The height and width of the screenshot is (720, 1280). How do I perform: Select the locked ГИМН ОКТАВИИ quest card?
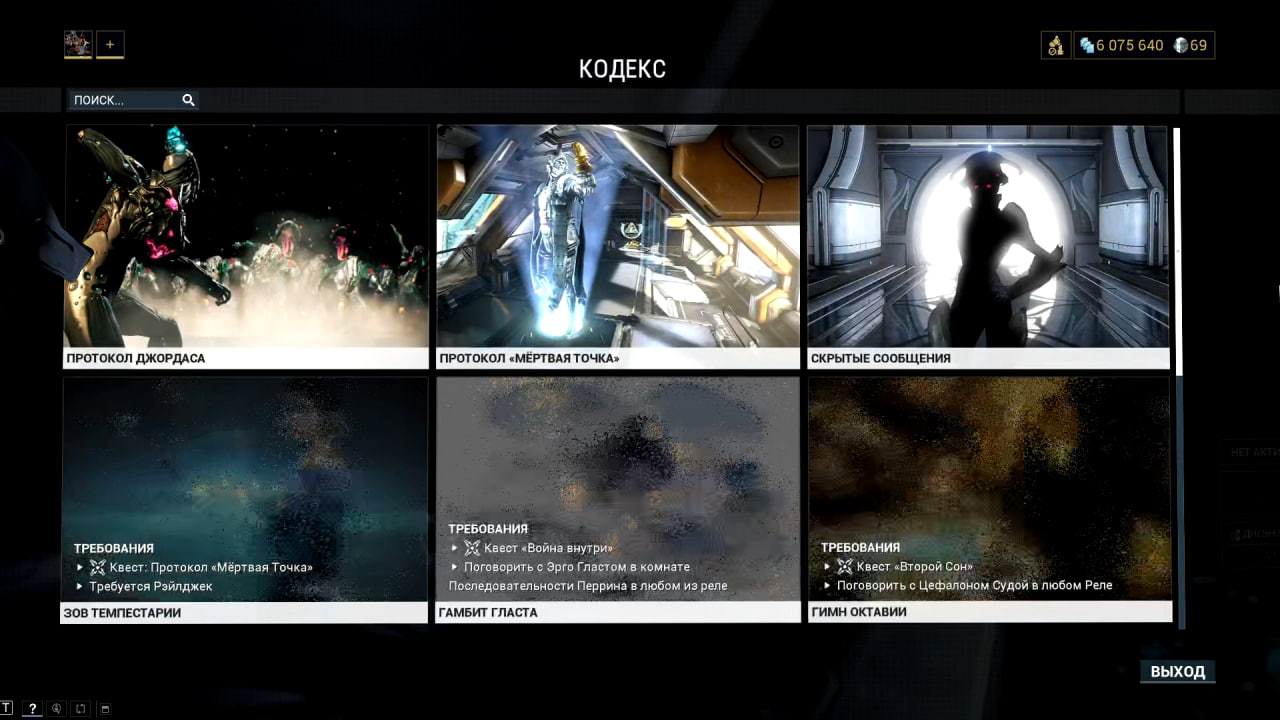click(989, 500)
